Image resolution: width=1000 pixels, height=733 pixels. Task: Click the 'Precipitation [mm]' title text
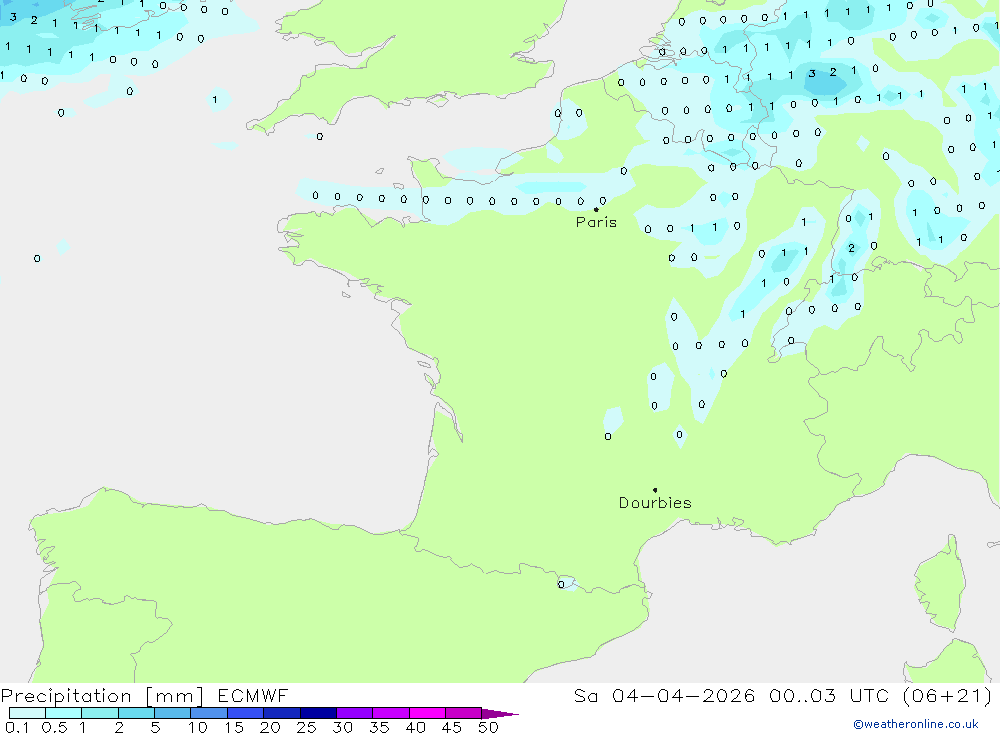pyautogui.click(x=102, y=695)
